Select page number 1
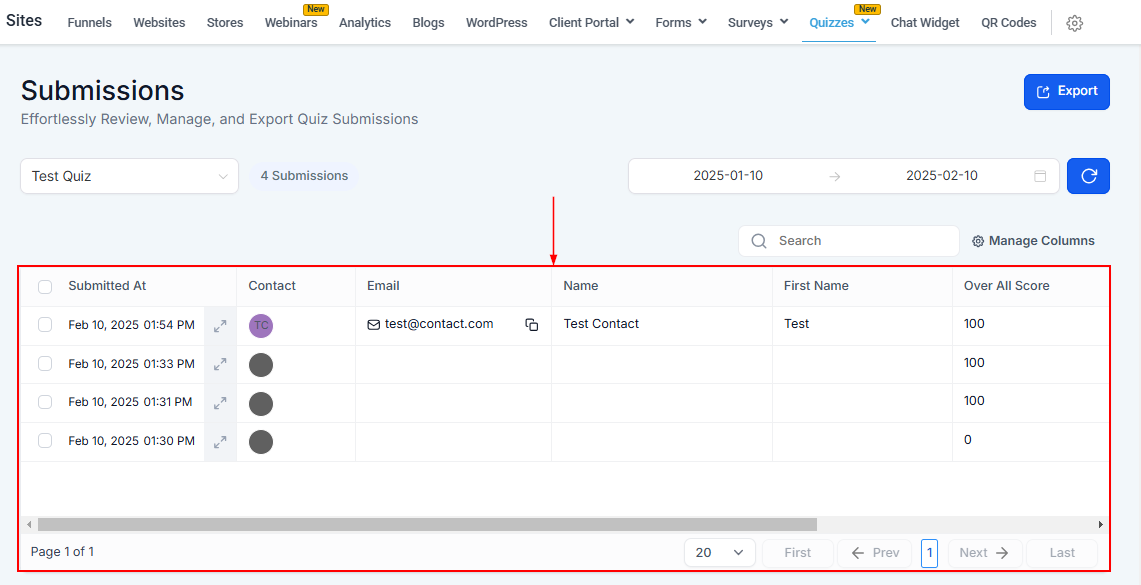Image resolution: width=1141 pixels, height=585 pixels. pyautogui.click(x=929, y=553)
